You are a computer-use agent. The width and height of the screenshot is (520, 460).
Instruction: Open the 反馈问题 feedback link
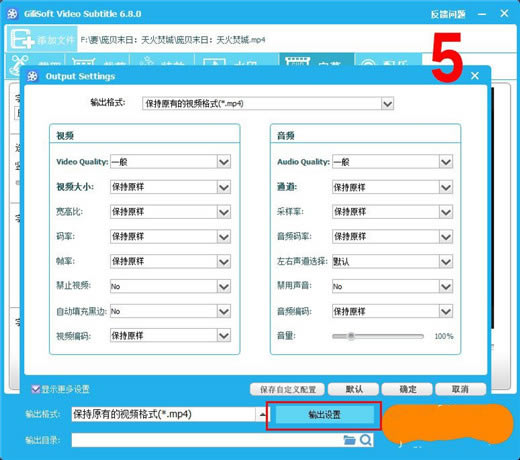click(x=448, y=14)
